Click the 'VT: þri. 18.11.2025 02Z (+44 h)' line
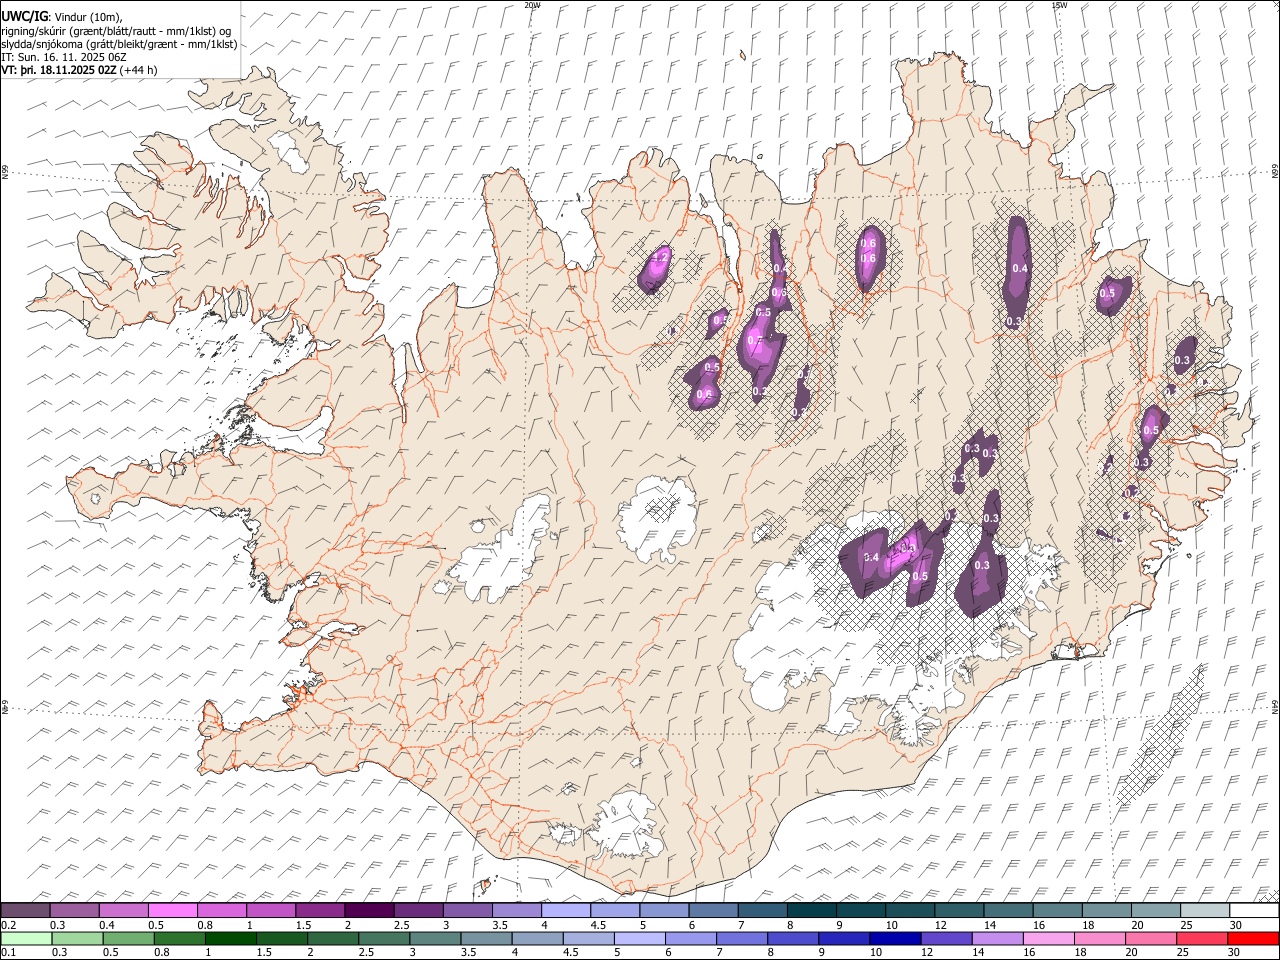This screenshot has height=960, width=1280. [x=79, y=70]
